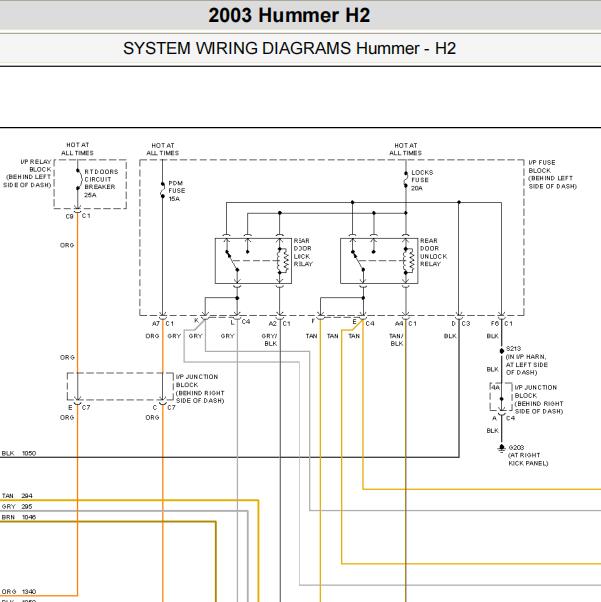Viewport: 601px width, 602px height.
Task: Click the G203 ground symbol
Action: point(501,448)
